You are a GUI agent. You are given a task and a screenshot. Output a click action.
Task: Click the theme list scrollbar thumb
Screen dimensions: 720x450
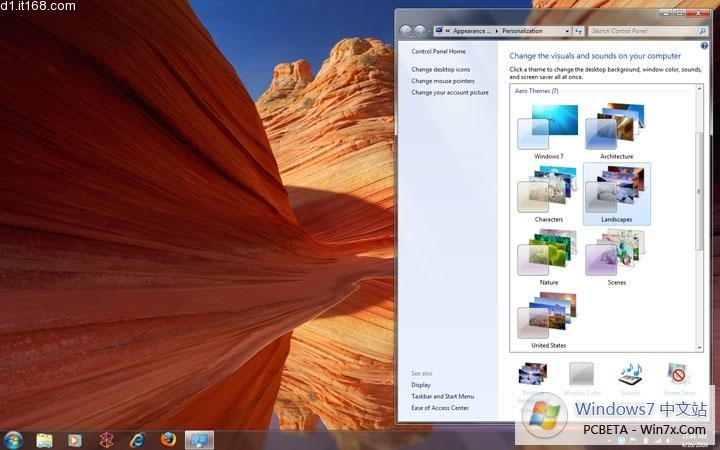point(699,191)
